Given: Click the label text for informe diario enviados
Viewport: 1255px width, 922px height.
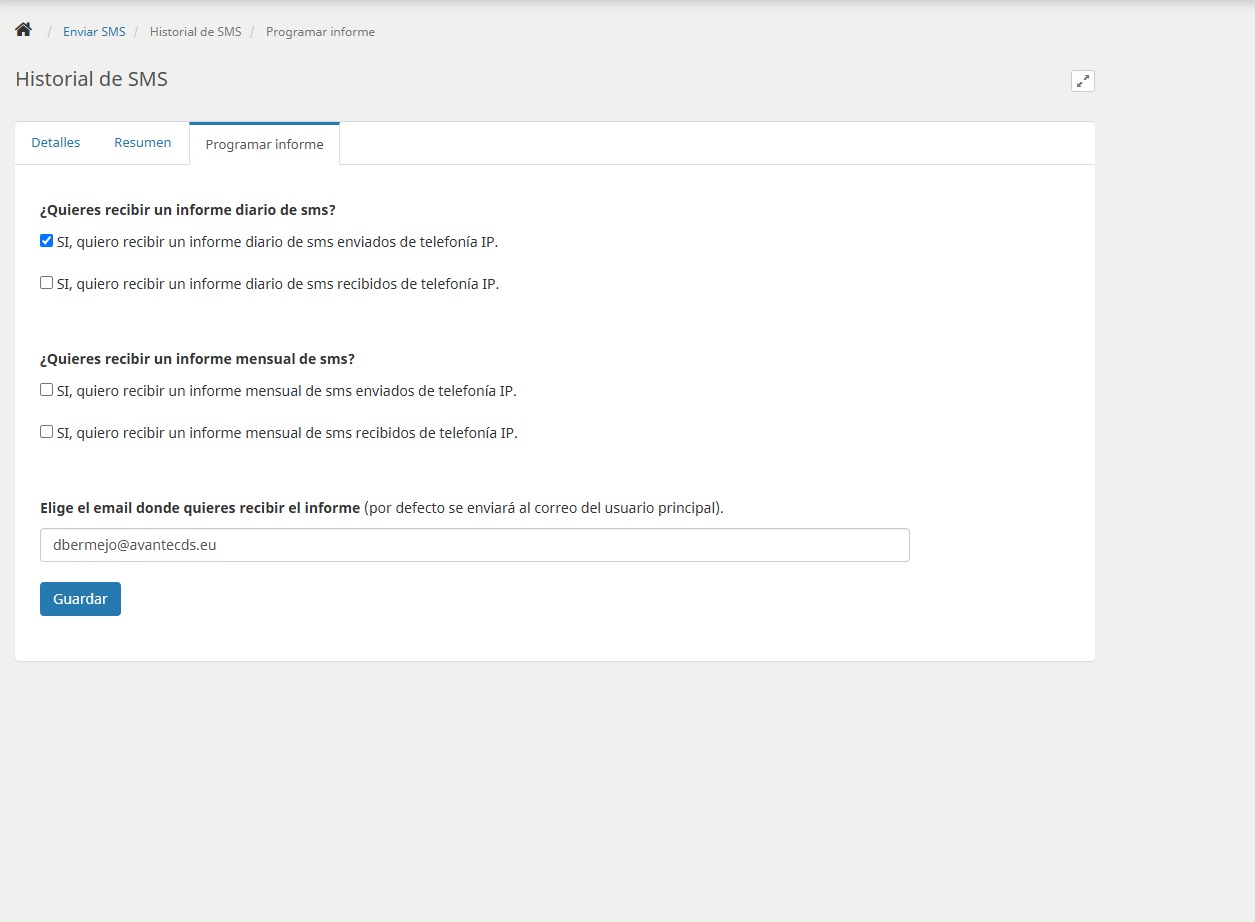Looking at the screenshot, I should [x=277, y=242].
